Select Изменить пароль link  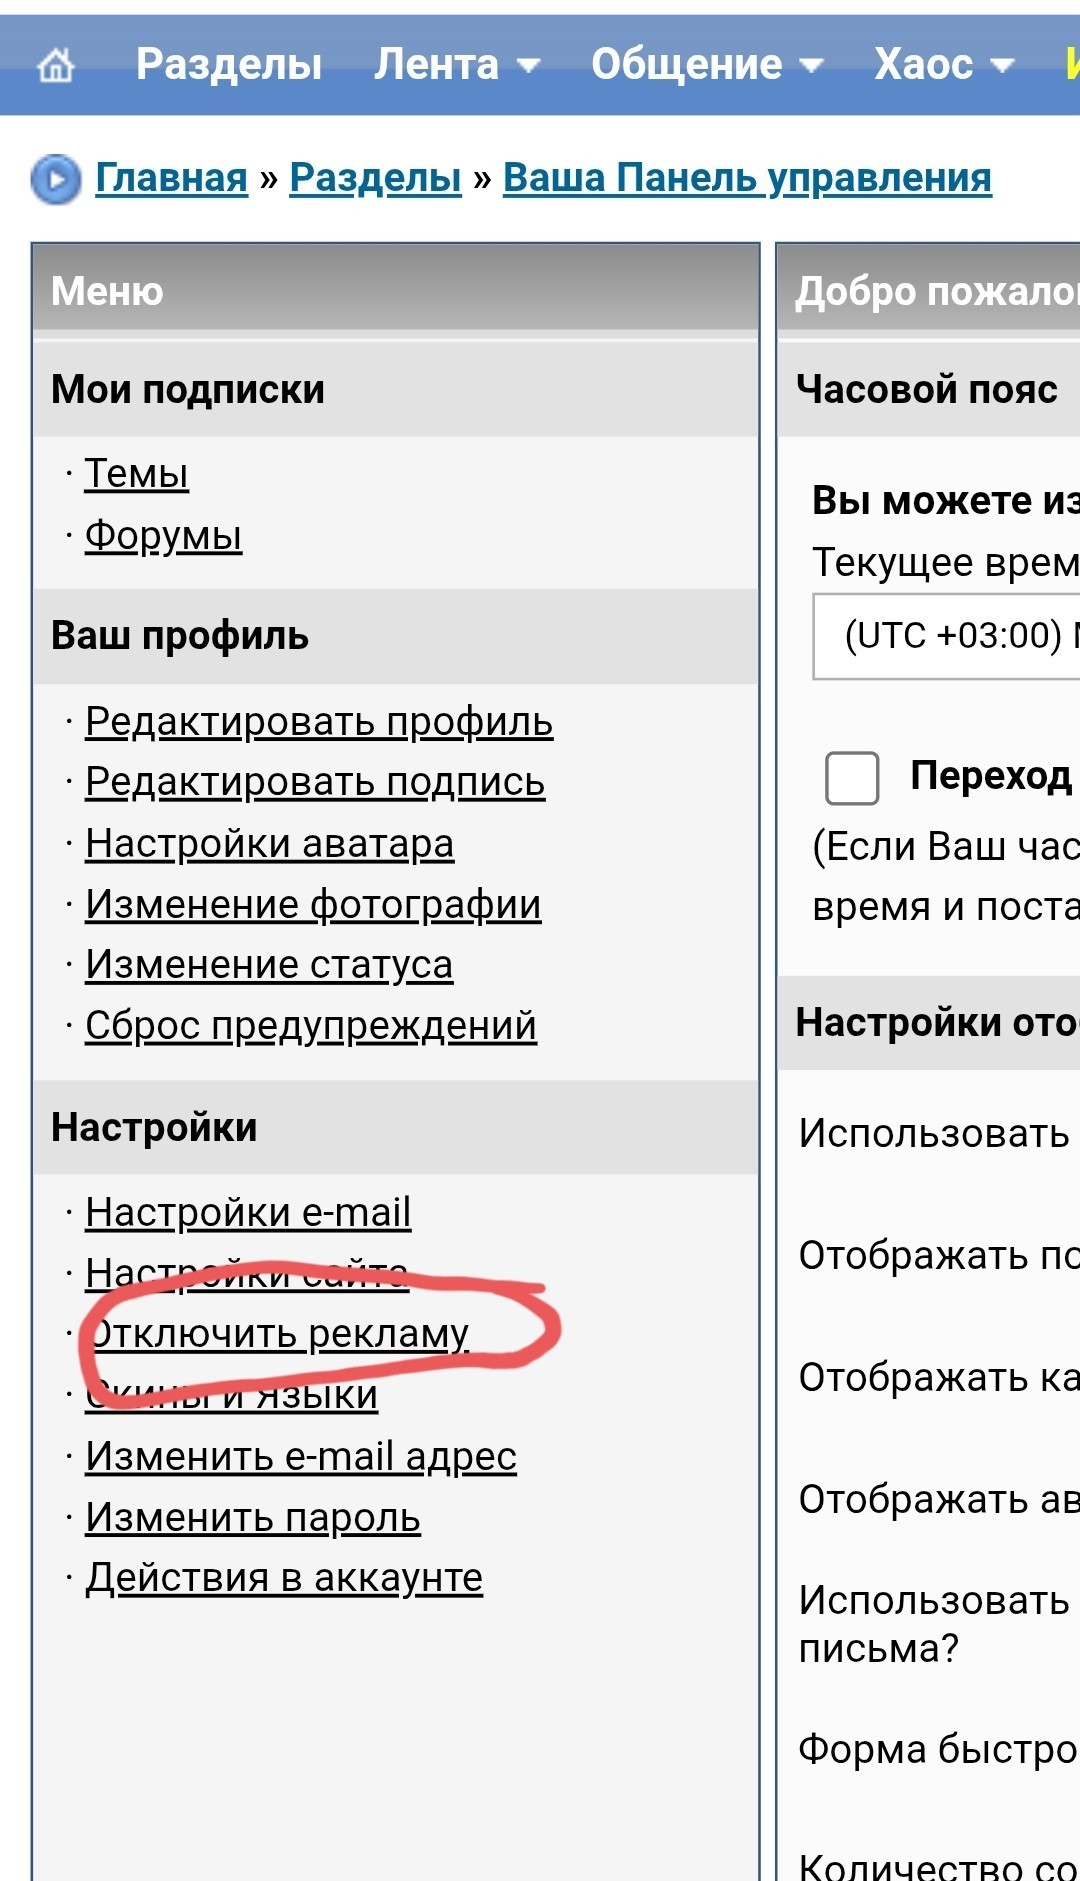[253, 1517]
